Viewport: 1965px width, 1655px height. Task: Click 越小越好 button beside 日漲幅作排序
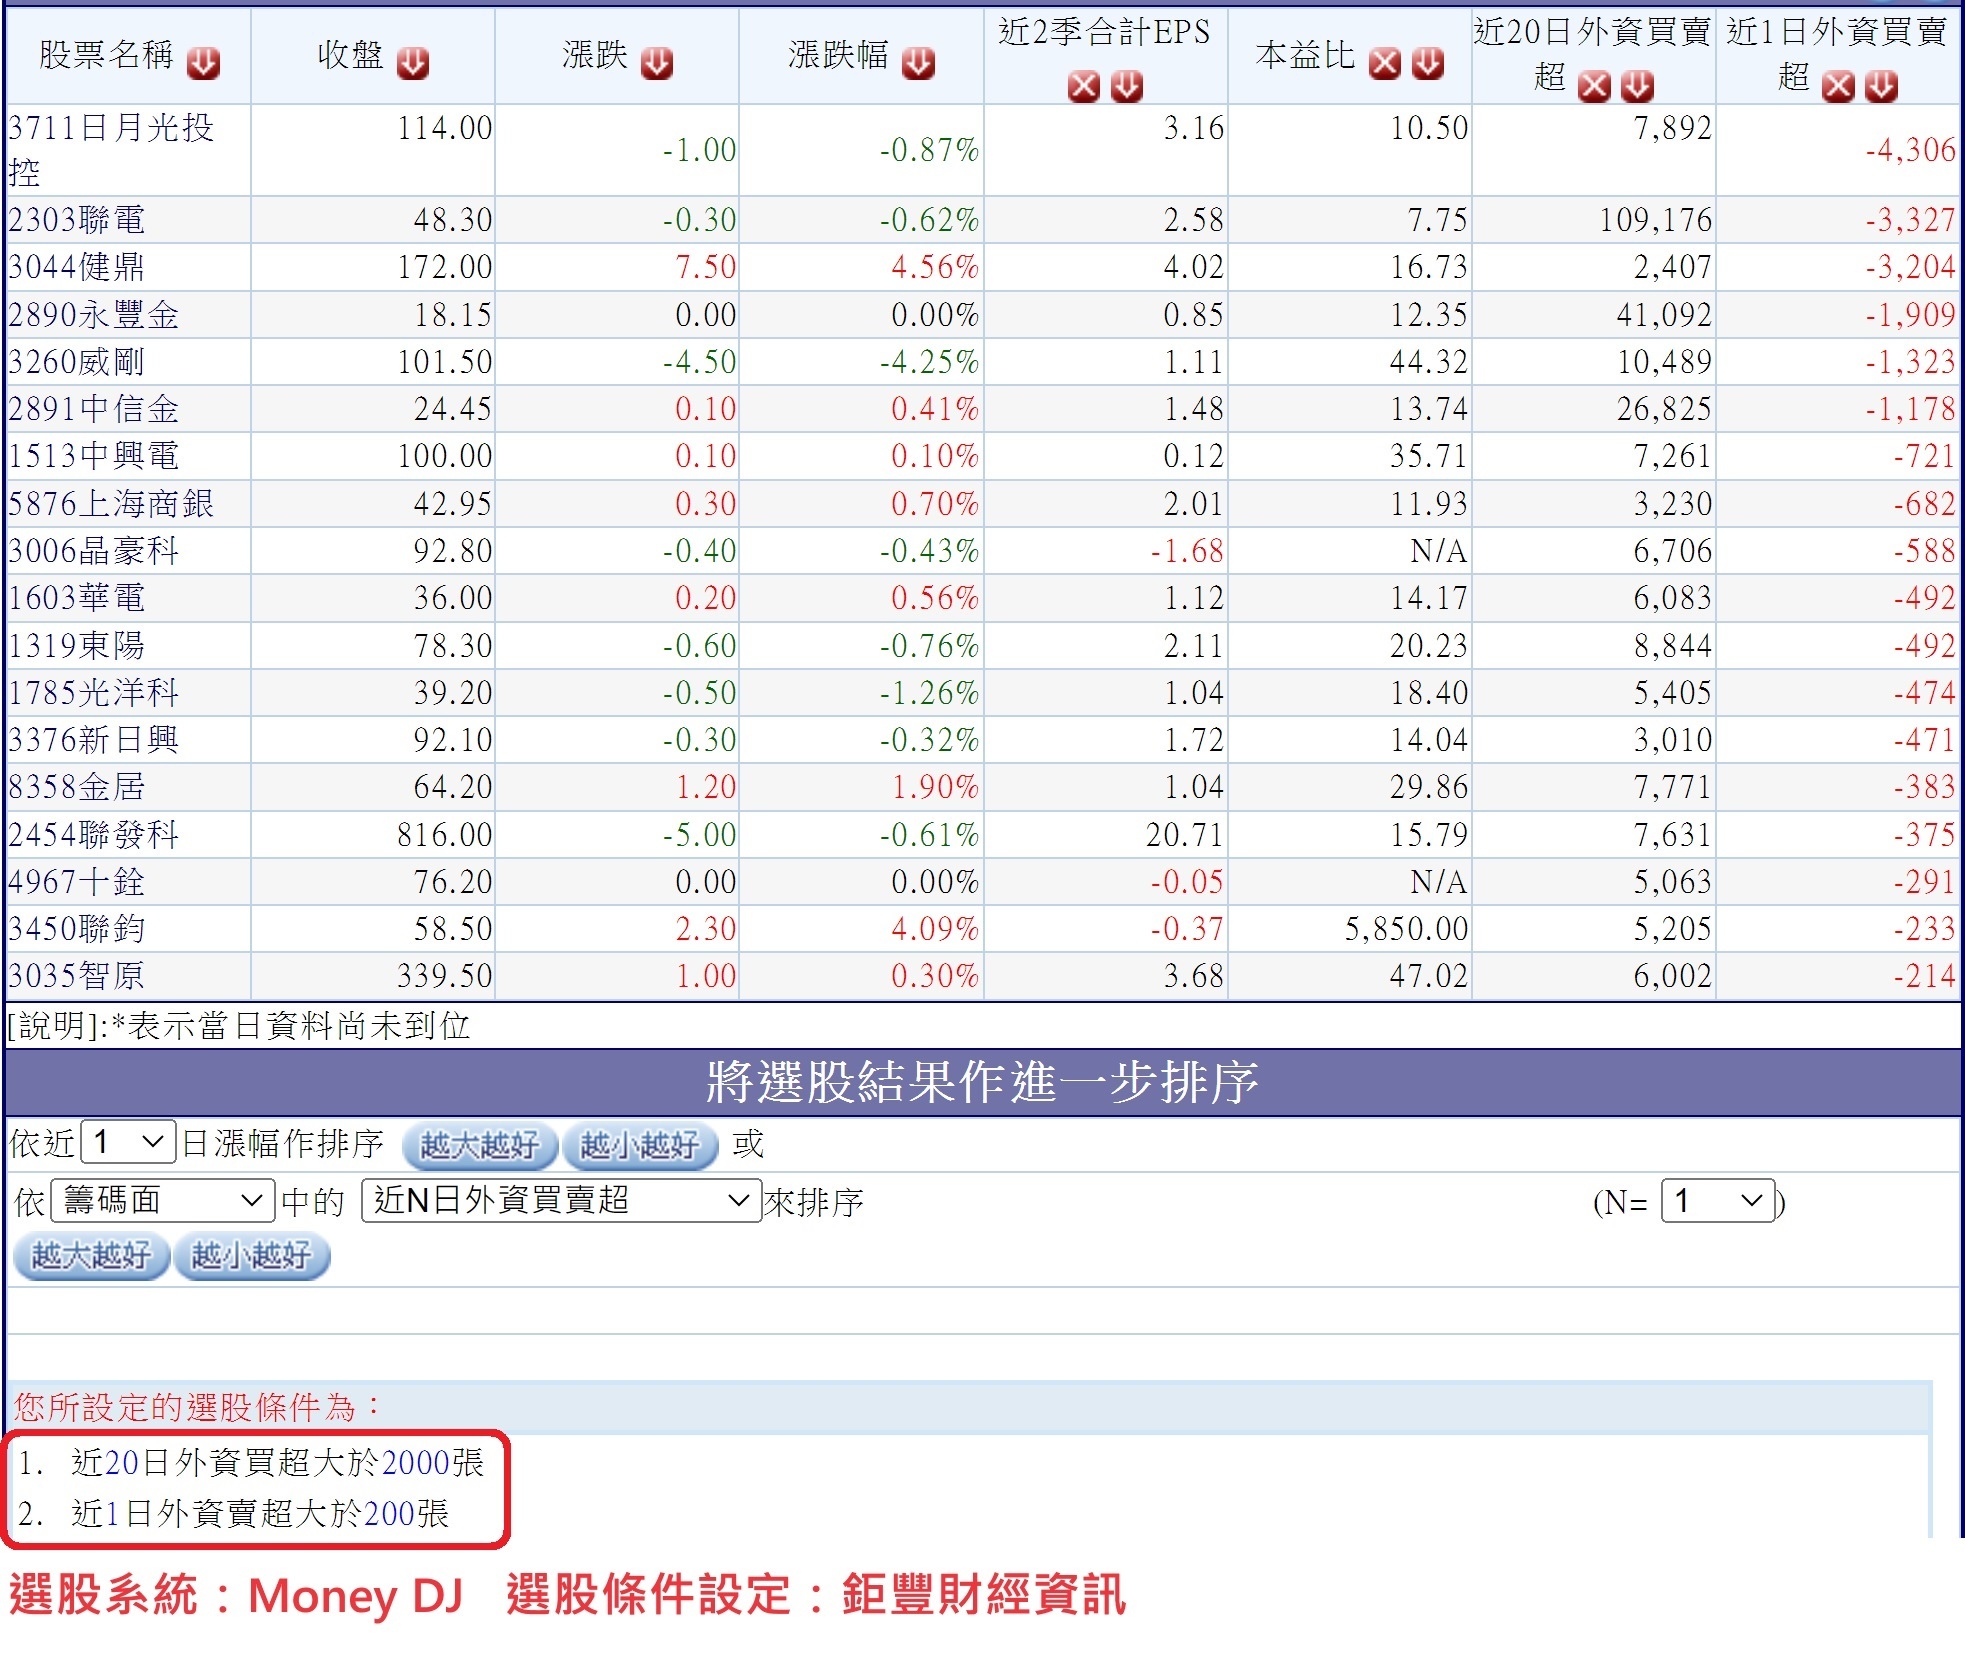(640, 1145)
